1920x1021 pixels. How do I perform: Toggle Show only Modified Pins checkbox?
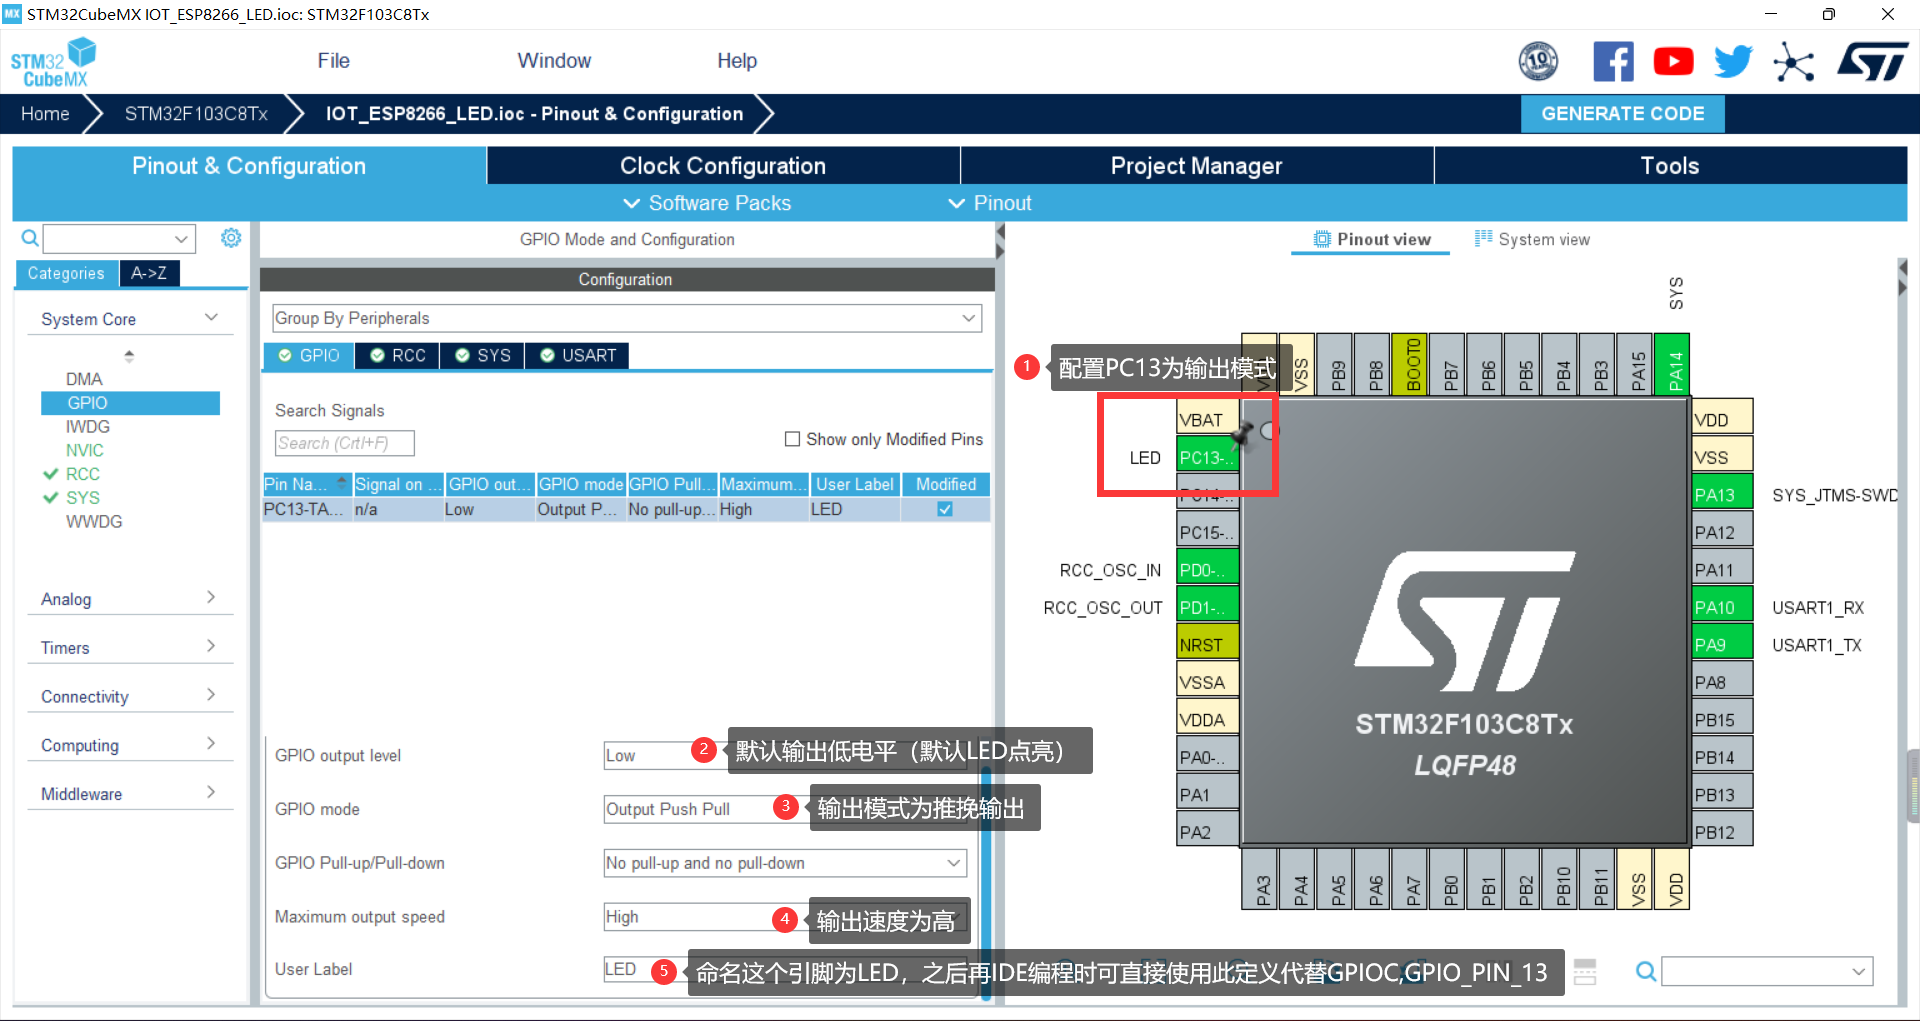792,439
